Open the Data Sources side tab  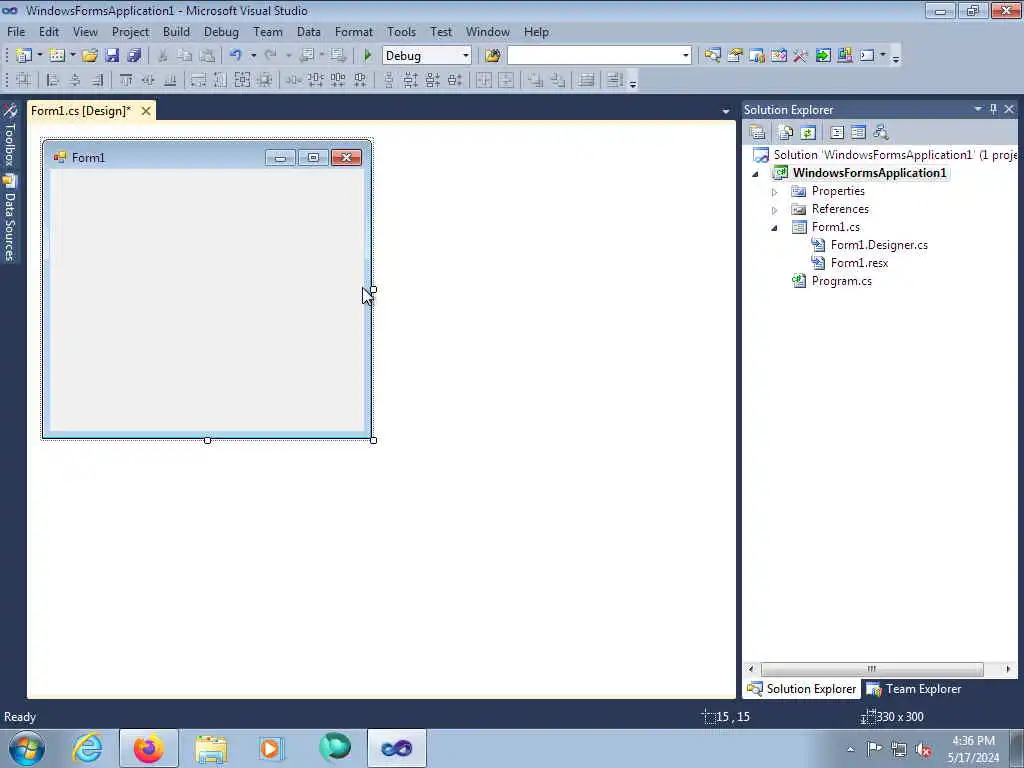tap(10, 217)
